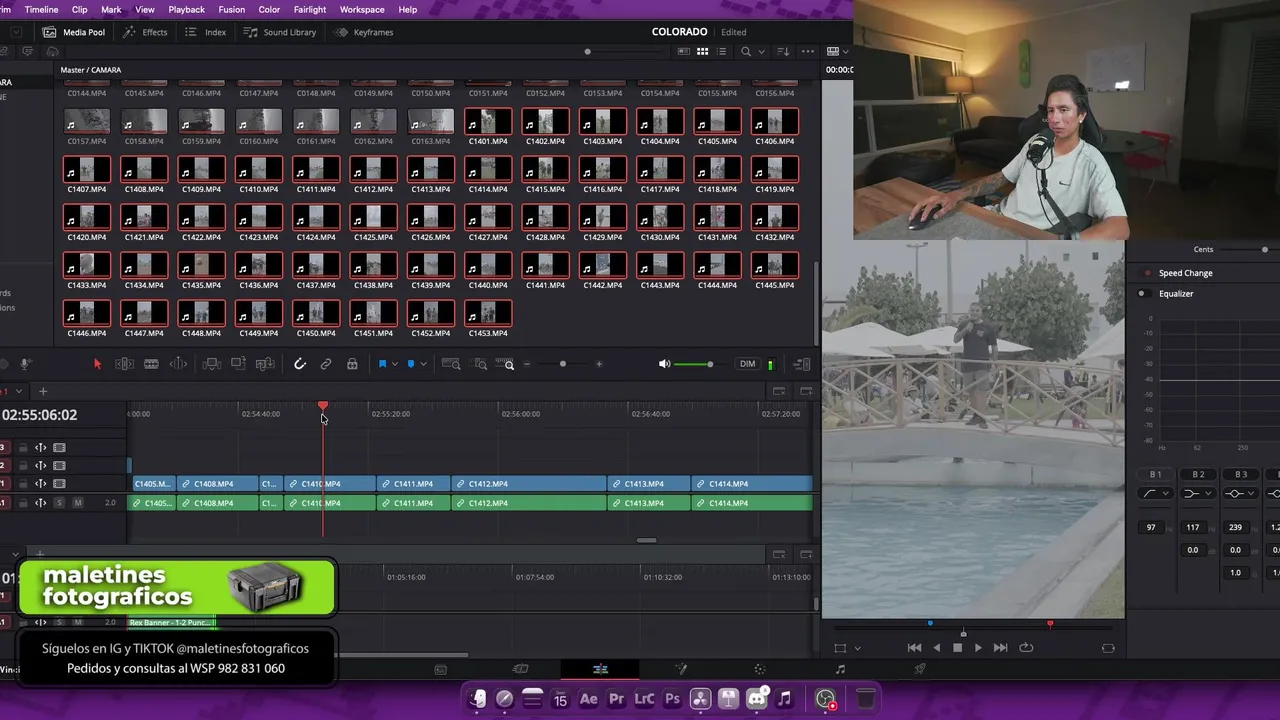This screenshot has height=720, width=1280.
Task: Switch media pool to thumbnail grid view
Action: pyautogui.click(x=703, y=51)
